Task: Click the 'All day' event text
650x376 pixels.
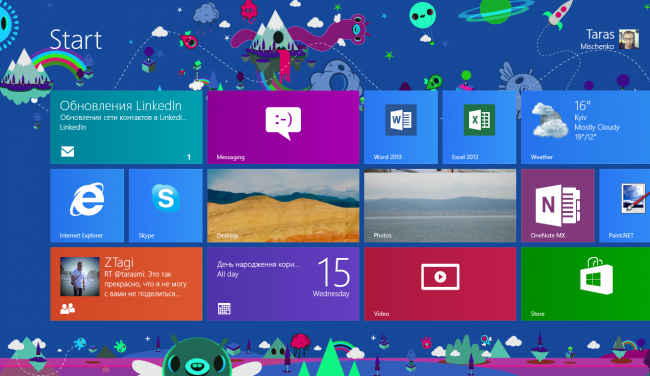Action: tap(228, 274)
